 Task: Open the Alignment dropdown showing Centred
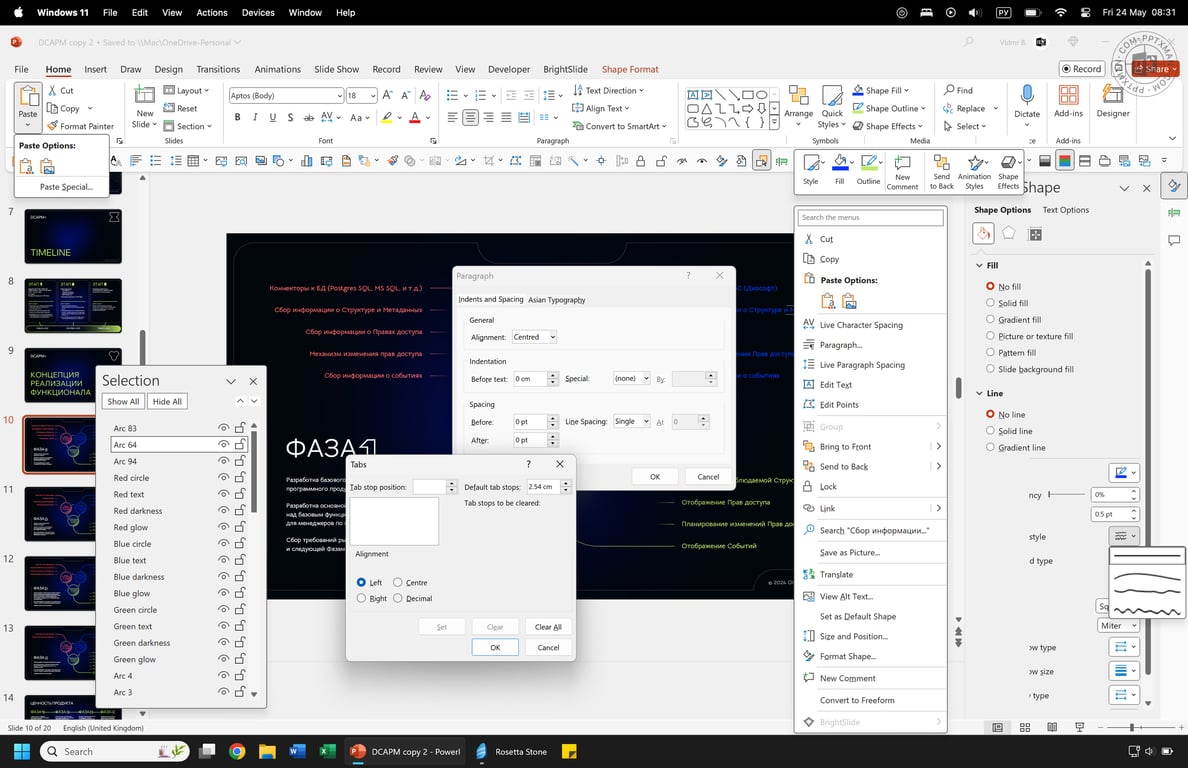pos(534,337)
